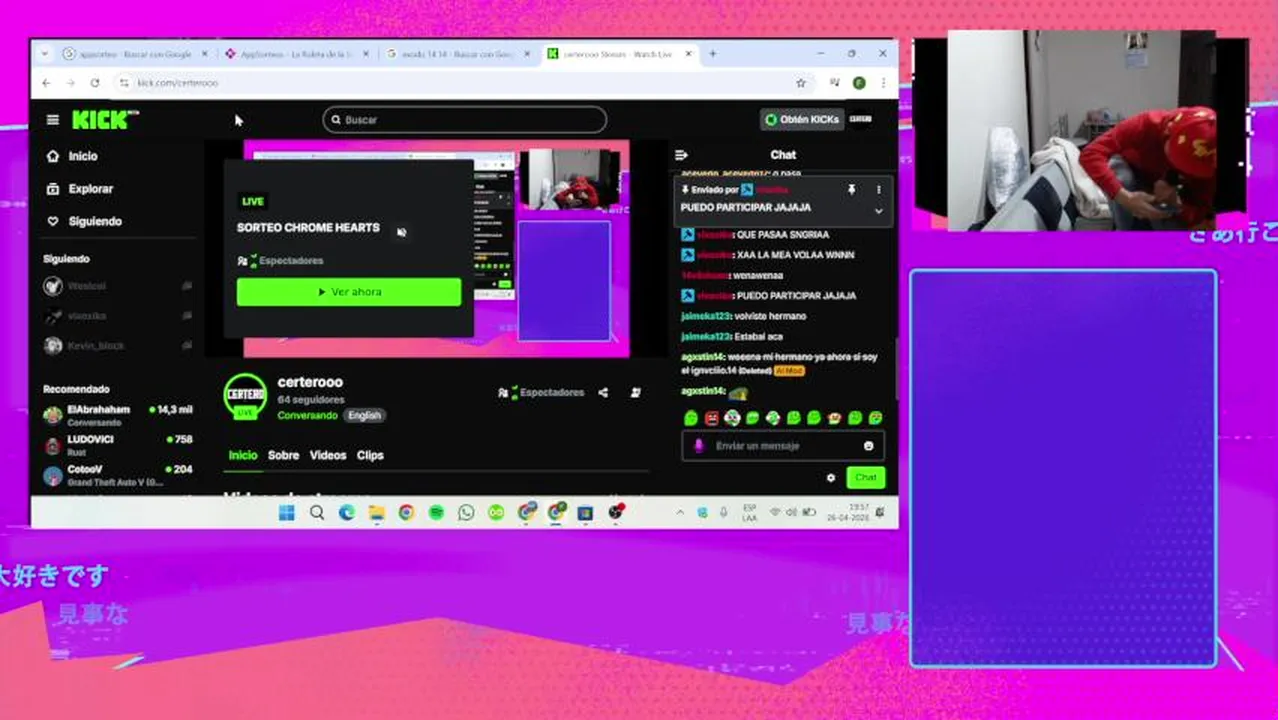This screenshot has width=1278, height=720.
Task: Open File Explorer from the taskbar
Action: click(376, 513)
